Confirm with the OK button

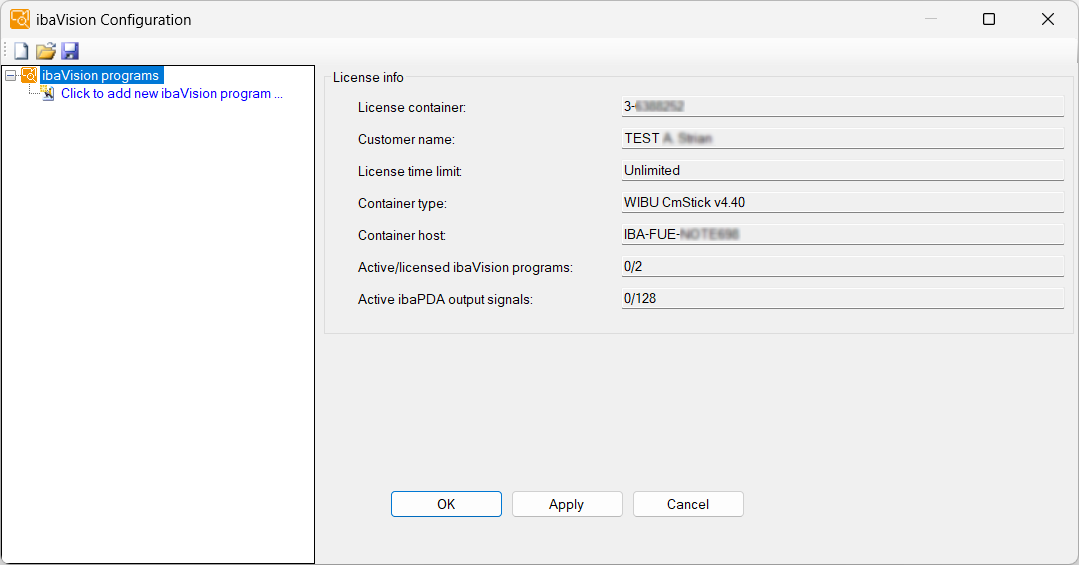(x=446, y=504)
